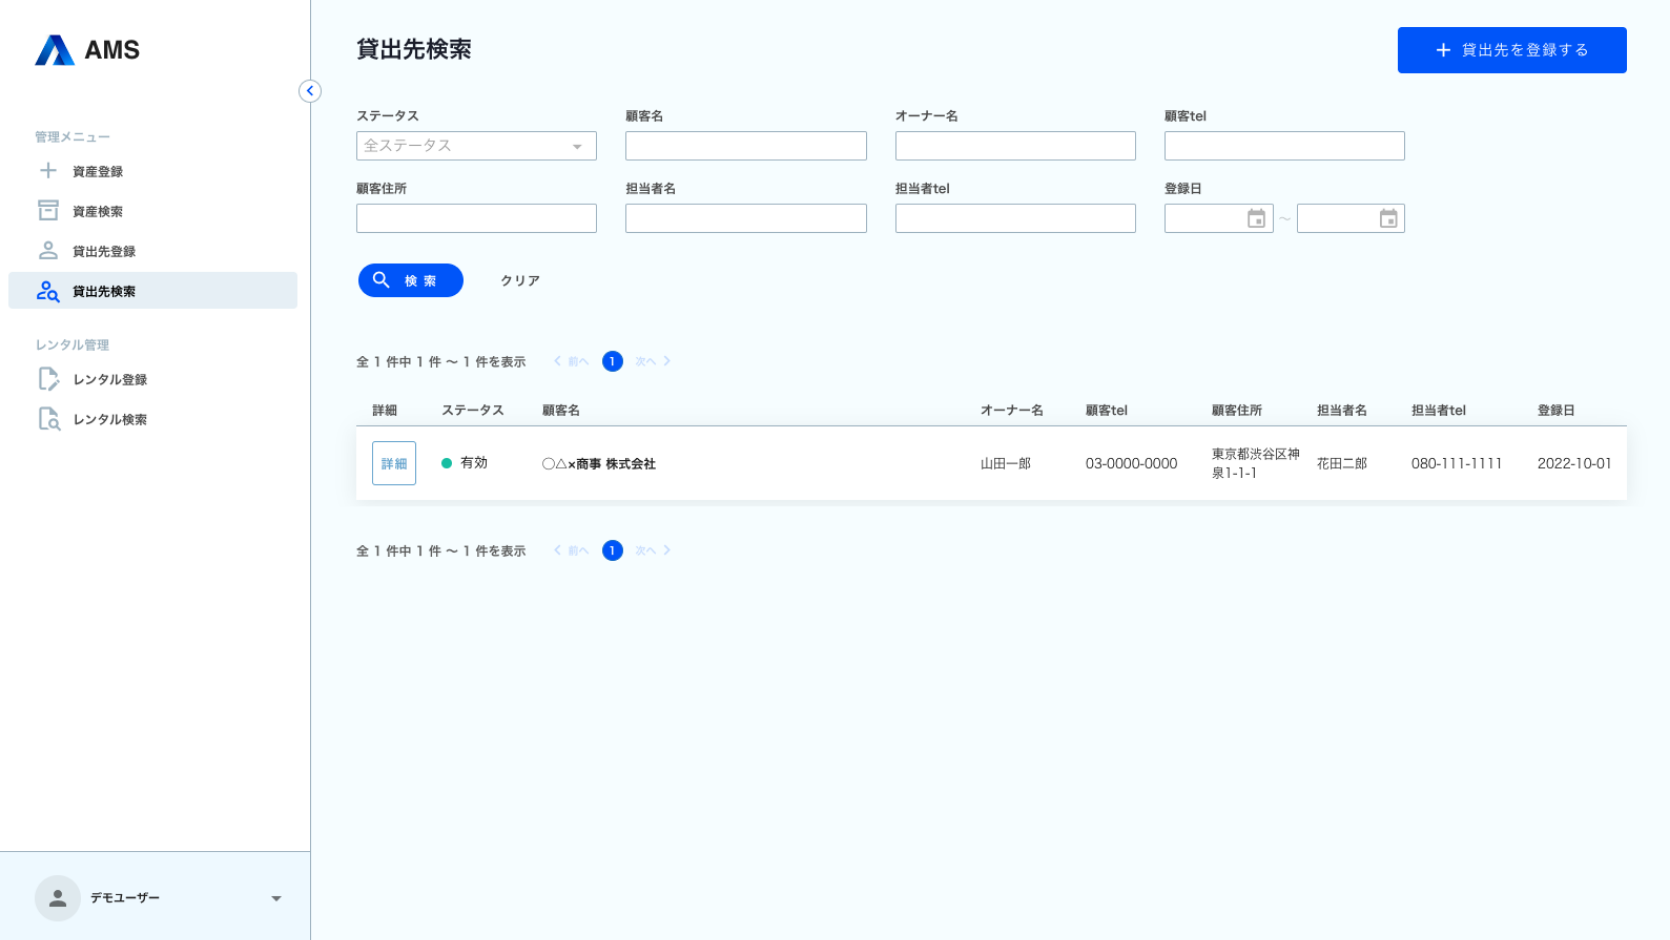Click 担当者tel column header in table
1670x940 pixels.
pyautogui.click(x=1438, y=410)
